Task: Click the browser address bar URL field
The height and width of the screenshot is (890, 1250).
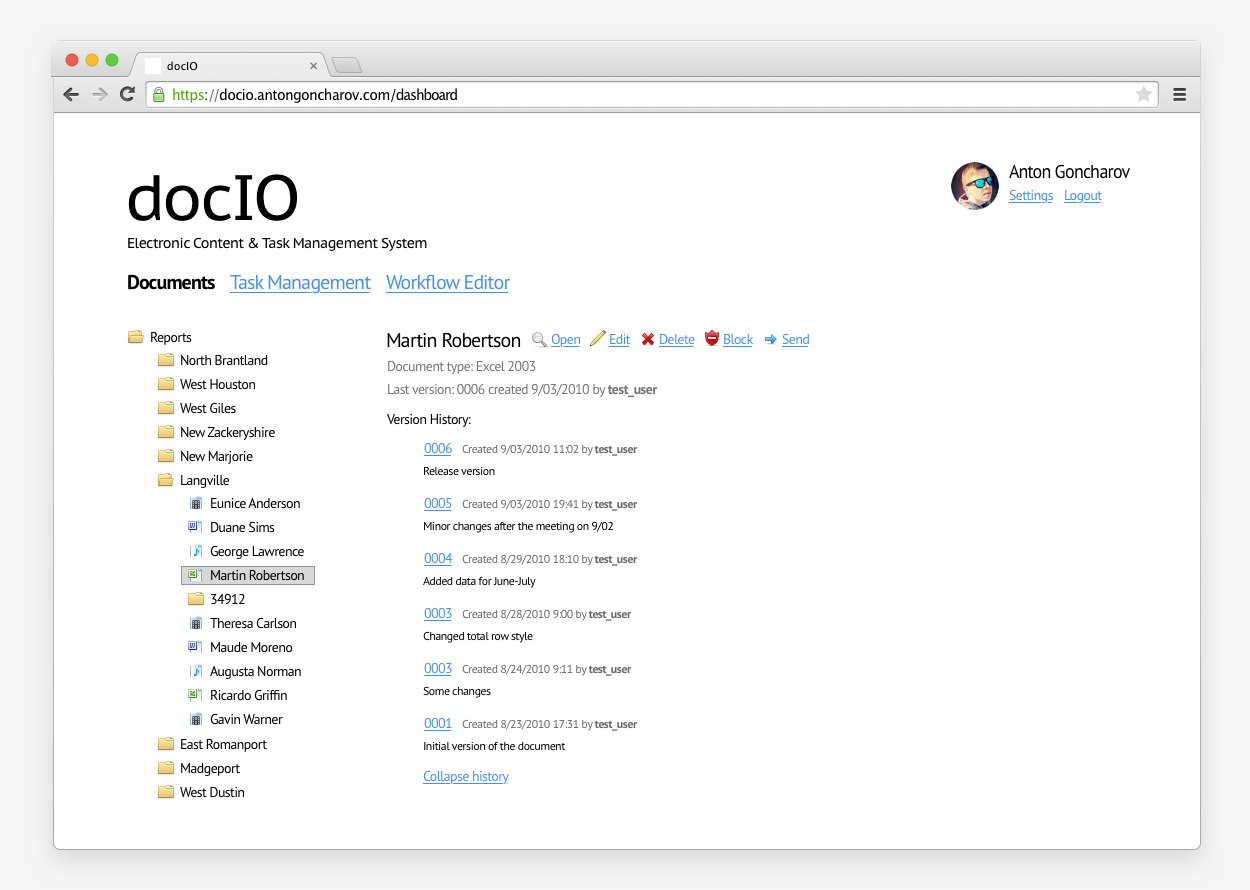Action: [x=640, y=95]
